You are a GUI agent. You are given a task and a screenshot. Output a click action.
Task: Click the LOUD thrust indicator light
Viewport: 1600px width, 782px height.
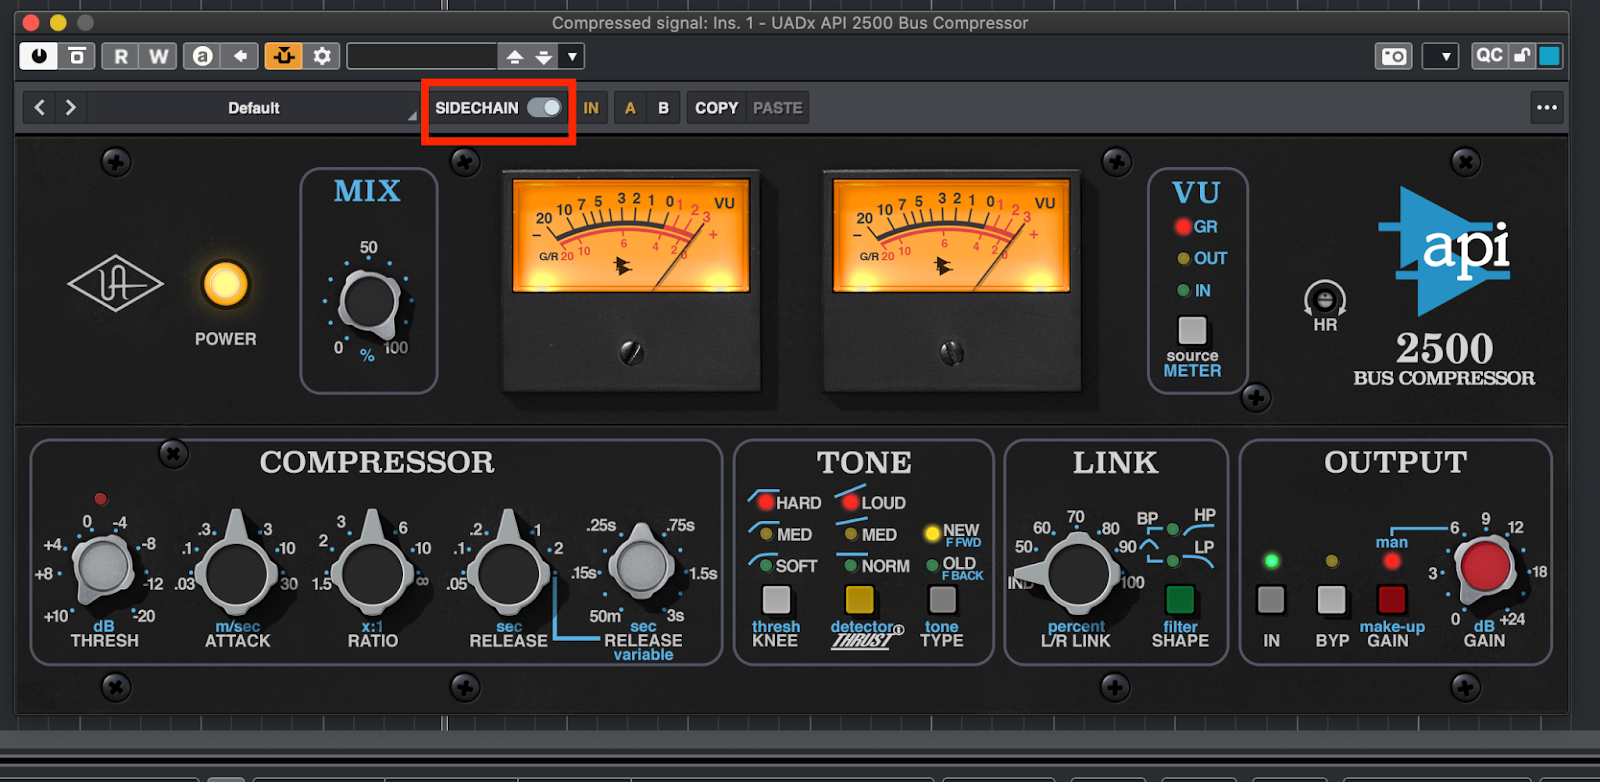point(851,502)
